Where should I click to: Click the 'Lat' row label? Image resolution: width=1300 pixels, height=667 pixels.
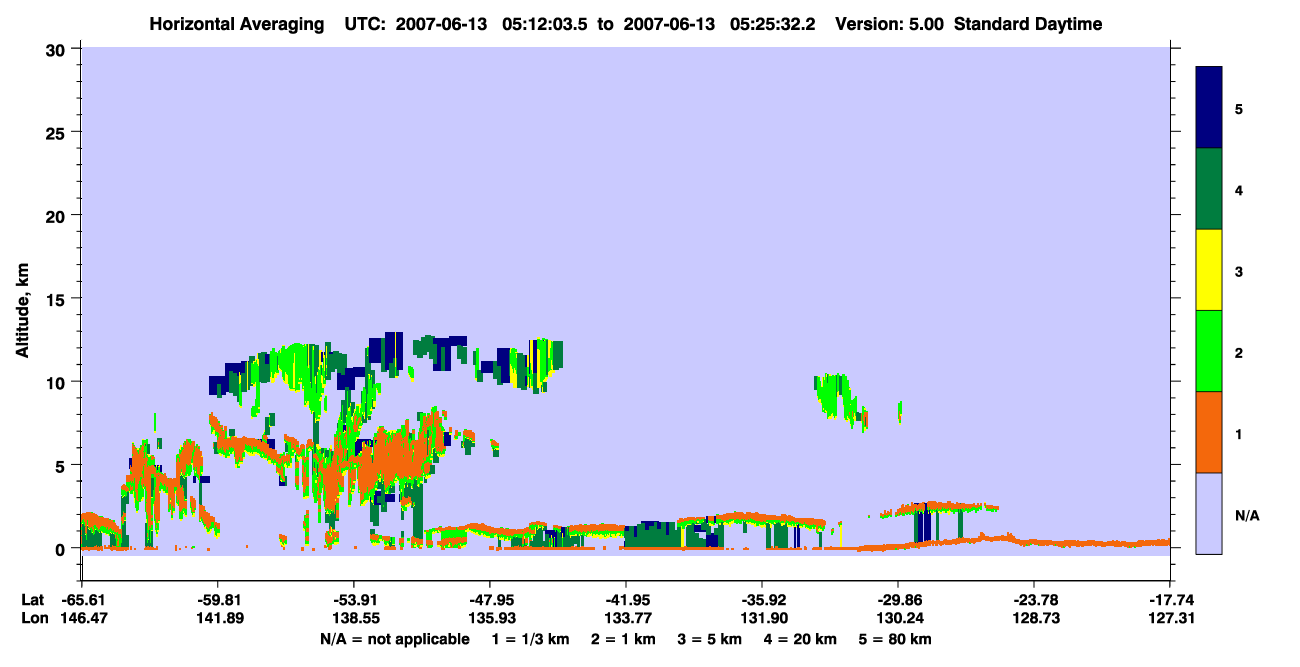coord(32,600)
